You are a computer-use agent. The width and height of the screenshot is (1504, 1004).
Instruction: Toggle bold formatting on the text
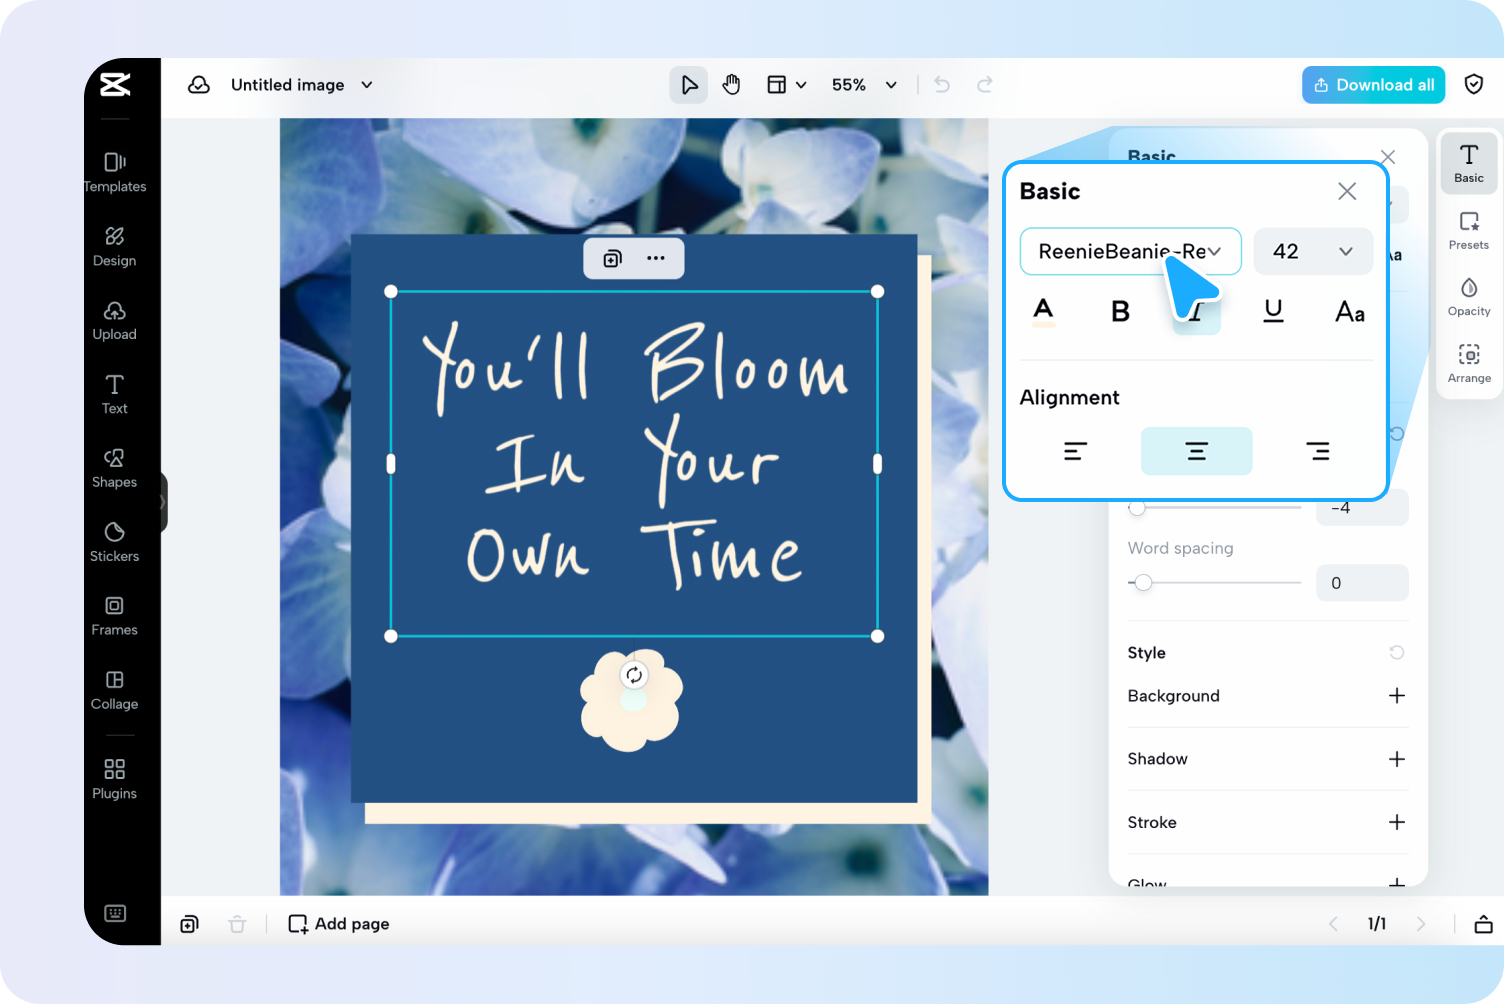pyautogui.click(x=1119, y=311)
